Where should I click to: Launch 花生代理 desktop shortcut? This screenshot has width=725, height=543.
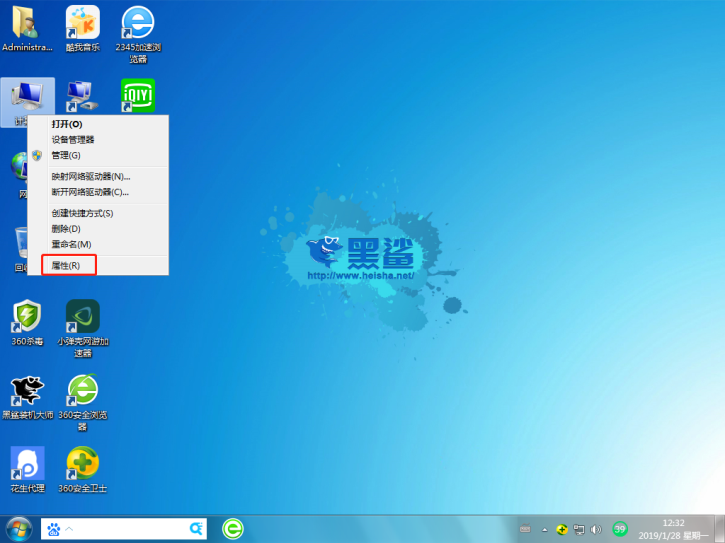click(27, 463)
